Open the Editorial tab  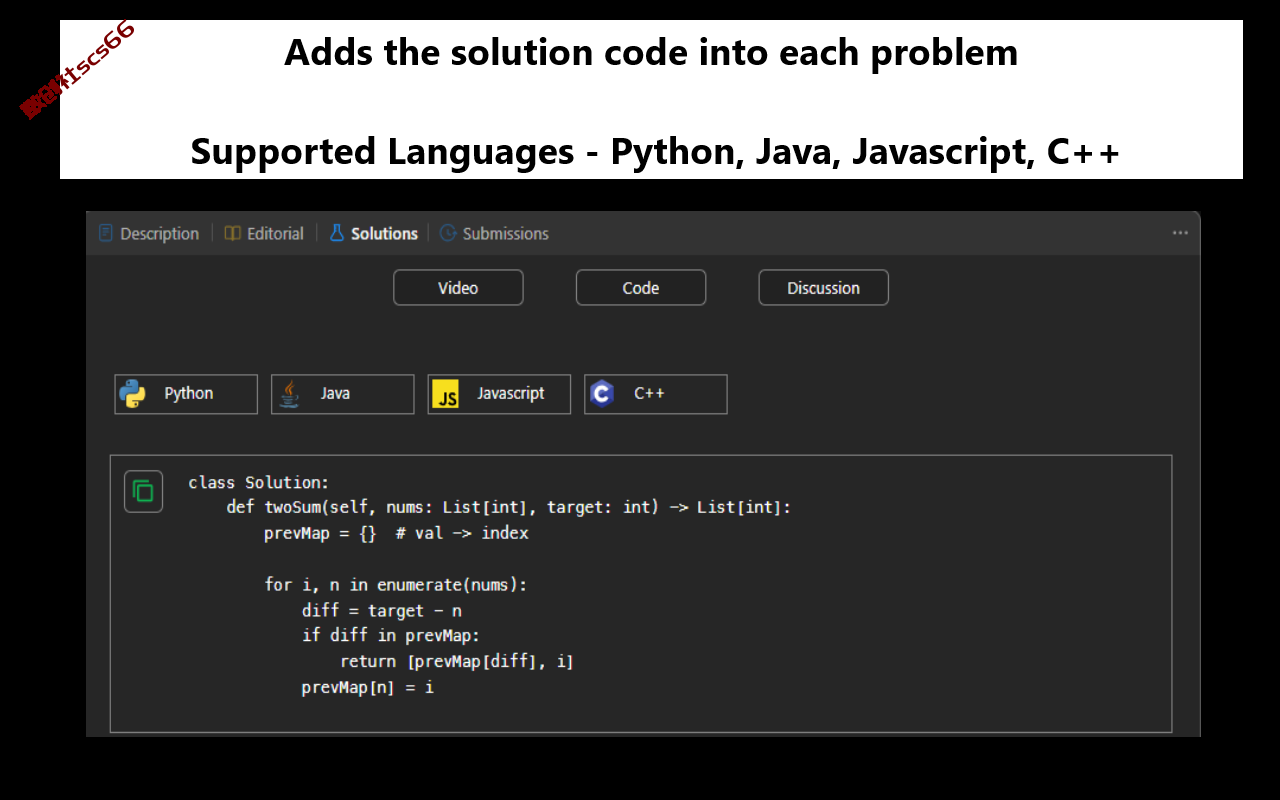264,233
